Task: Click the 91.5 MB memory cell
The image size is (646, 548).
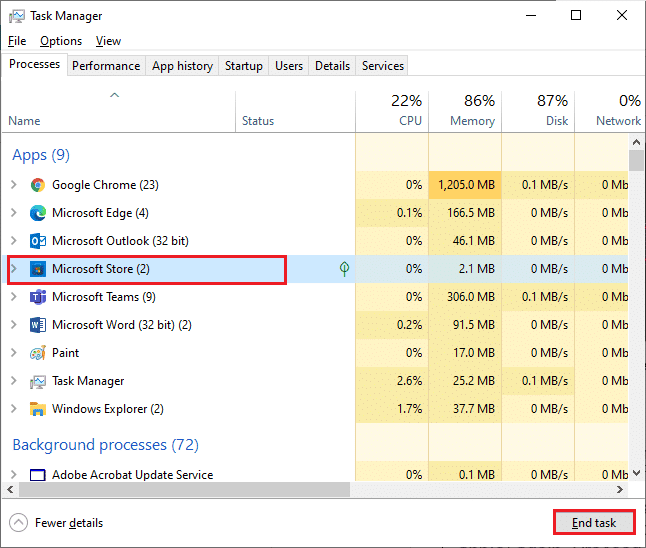Action: pyautogui.click(x=465, y=325)
